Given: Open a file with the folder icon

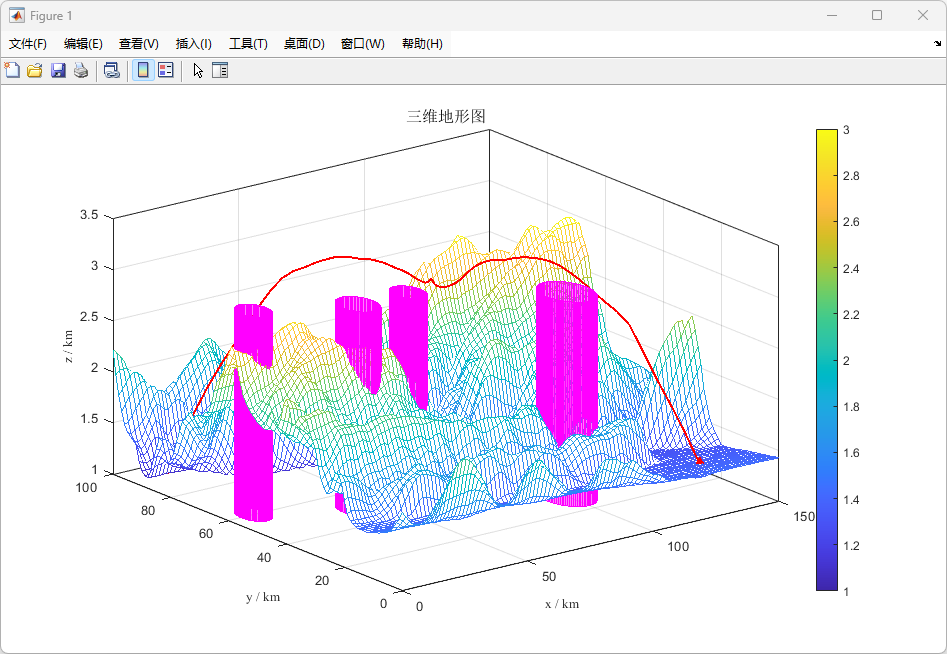Looking at the screenshot, I should click(35, 70).
